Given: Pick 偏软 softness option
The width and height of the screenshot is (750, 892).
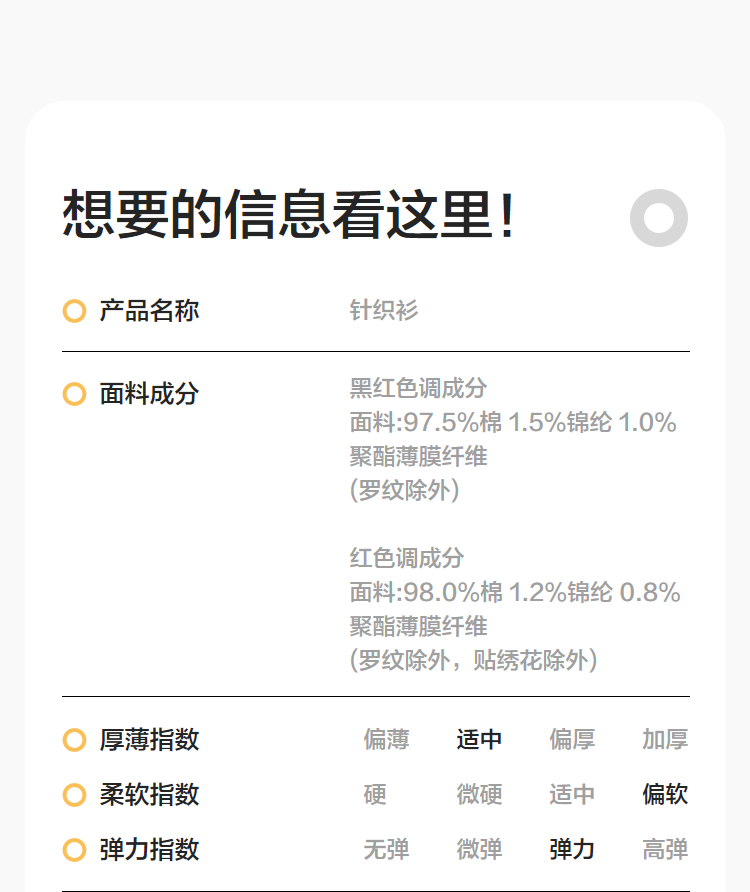Looking at the screenshot, I should tap(665, 795).
